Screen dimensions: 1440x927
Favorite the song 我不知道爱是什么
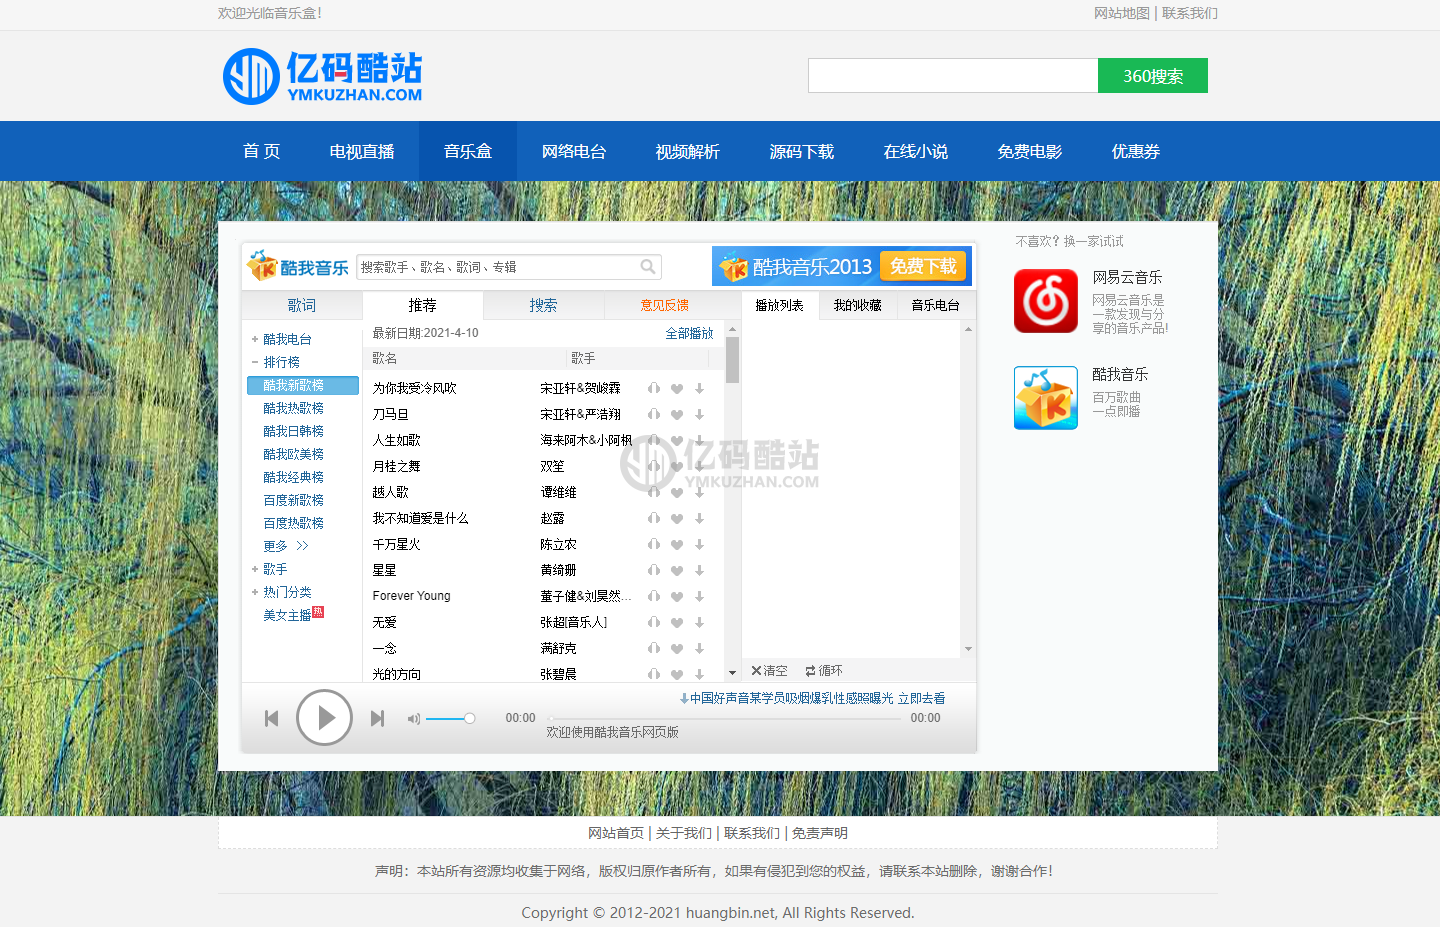677,518
